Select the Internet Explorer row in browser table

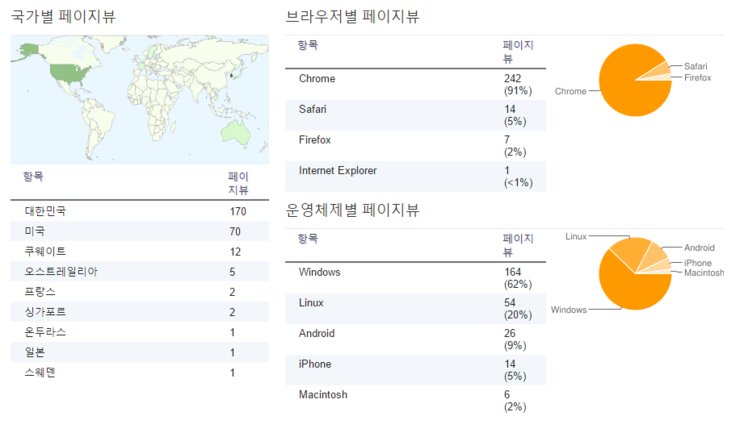415,176
